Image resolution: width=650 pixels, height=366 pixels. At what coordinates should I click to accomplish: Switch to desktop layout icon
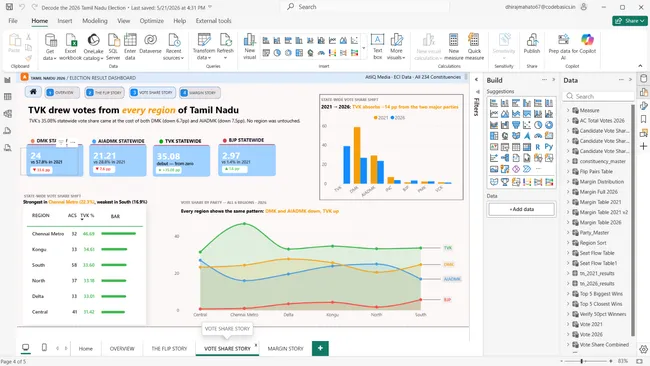pyautogui.click(x=25, y=347)
